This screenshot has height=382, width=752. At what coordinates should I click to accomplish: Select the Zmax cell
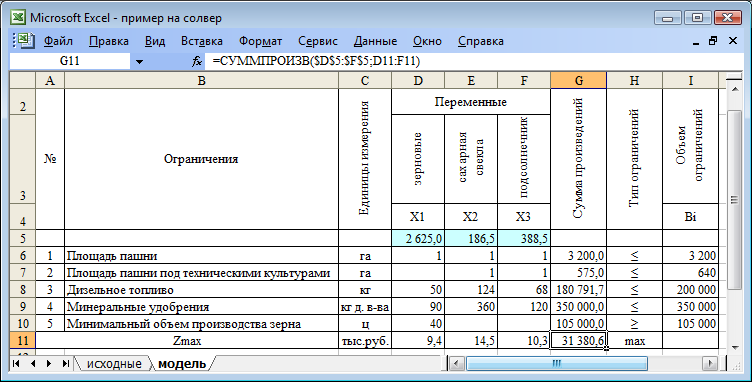tap(187, 341)
